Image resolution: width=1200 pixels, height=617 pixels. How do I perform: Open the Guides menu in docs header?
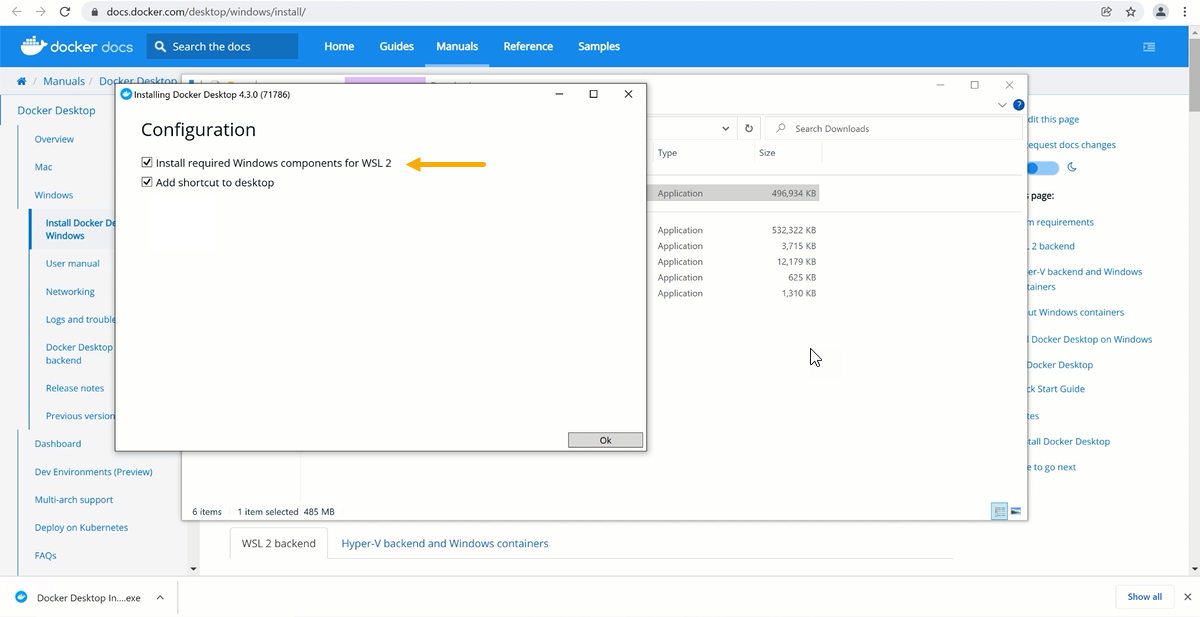[396, 46]
